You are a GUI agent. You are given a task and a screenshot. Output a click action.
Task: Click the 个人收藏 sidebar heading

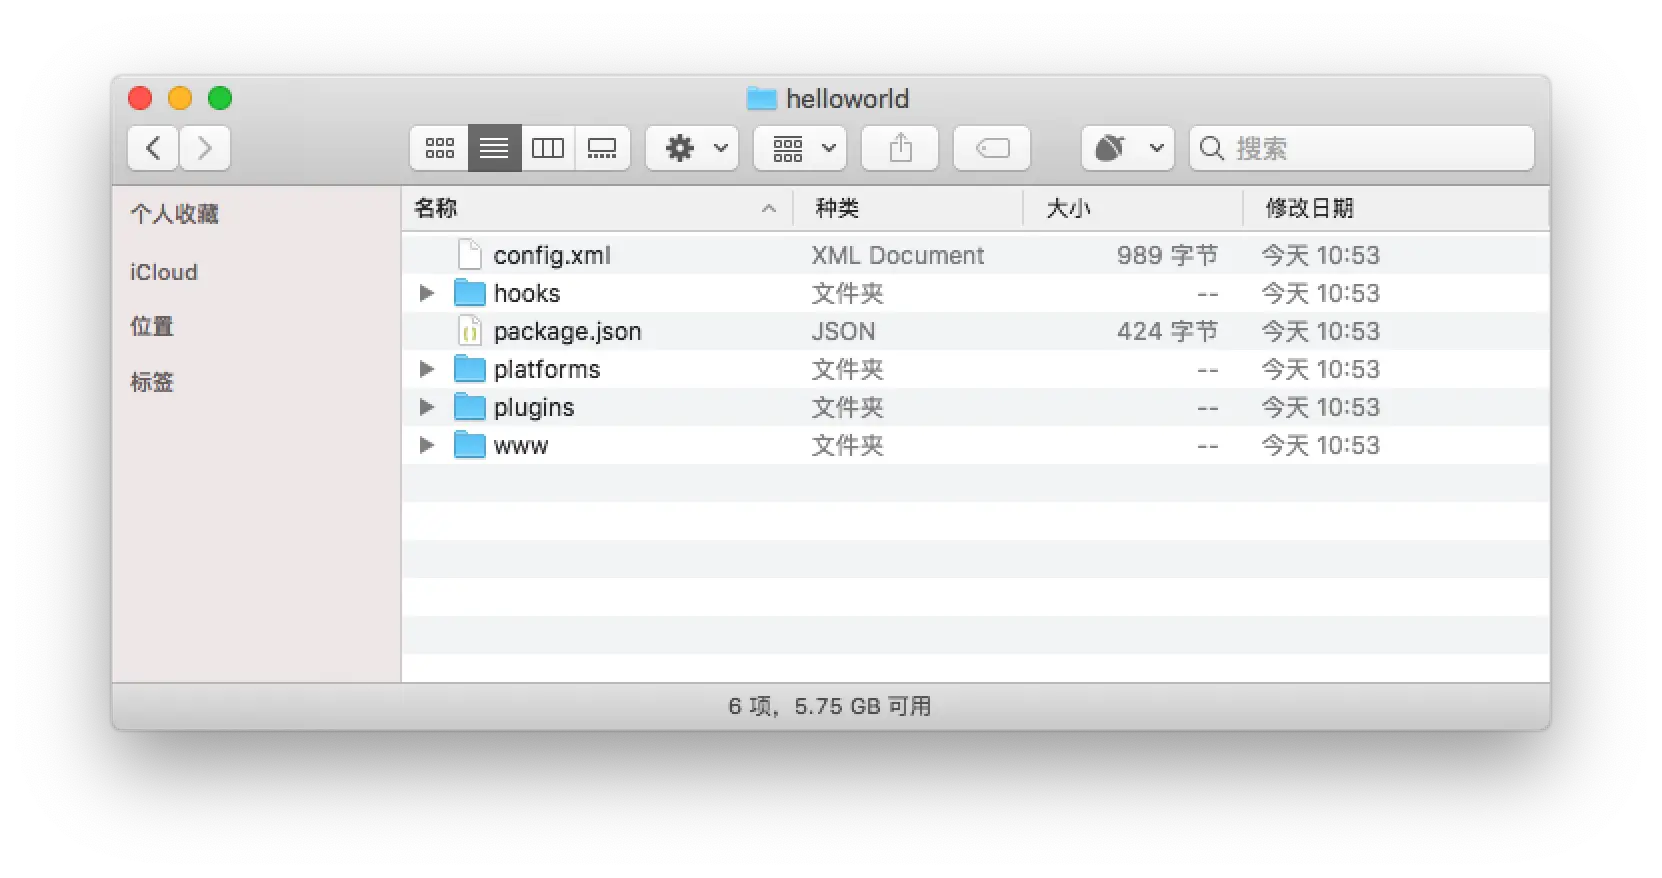coord(174,214)
